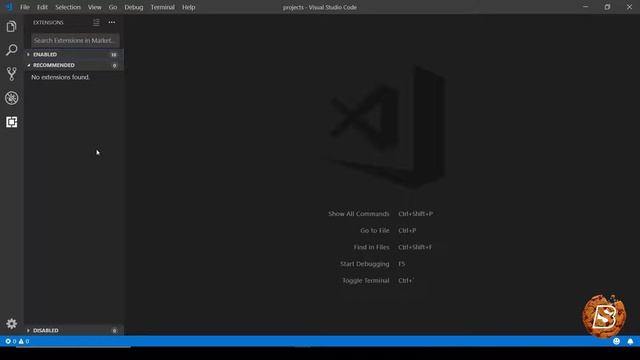Open the Debug view in activity bar

(11, 98)
